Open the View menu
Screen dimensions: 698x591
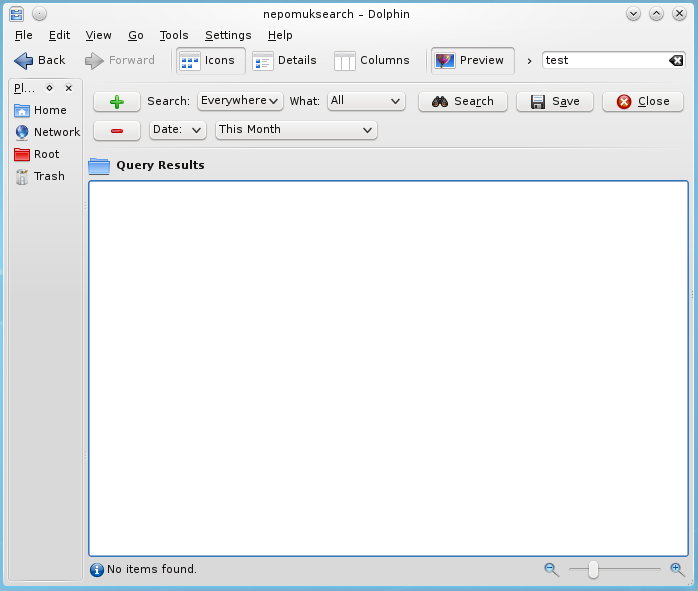point(98,35)
